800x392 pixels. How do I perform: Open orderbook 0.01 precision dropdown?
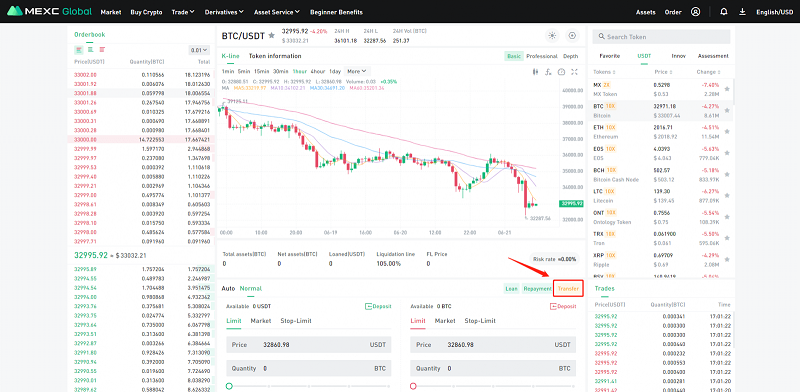coord(199,50)
